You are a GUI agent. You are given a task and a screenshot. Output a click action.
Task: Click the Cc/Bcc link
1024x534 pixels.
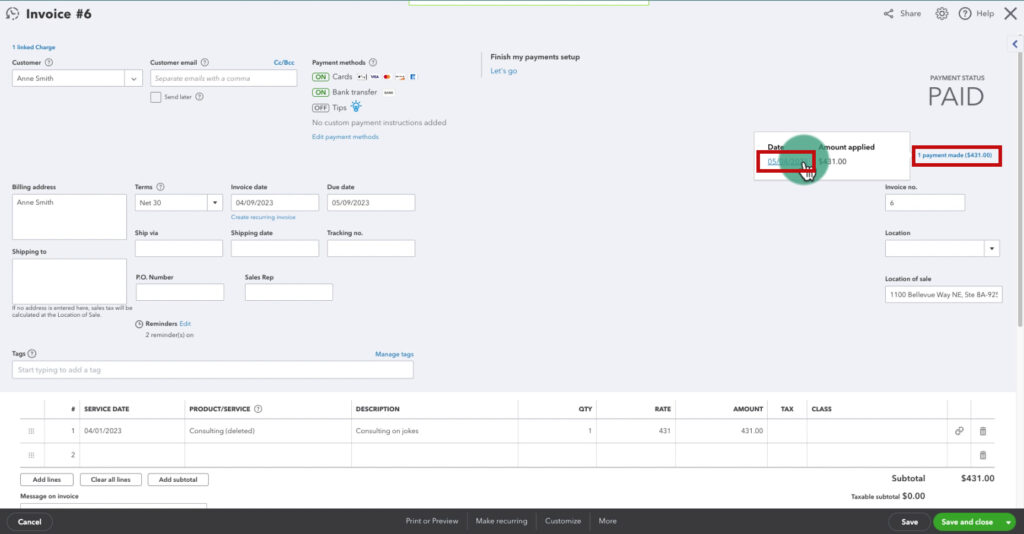284,63
